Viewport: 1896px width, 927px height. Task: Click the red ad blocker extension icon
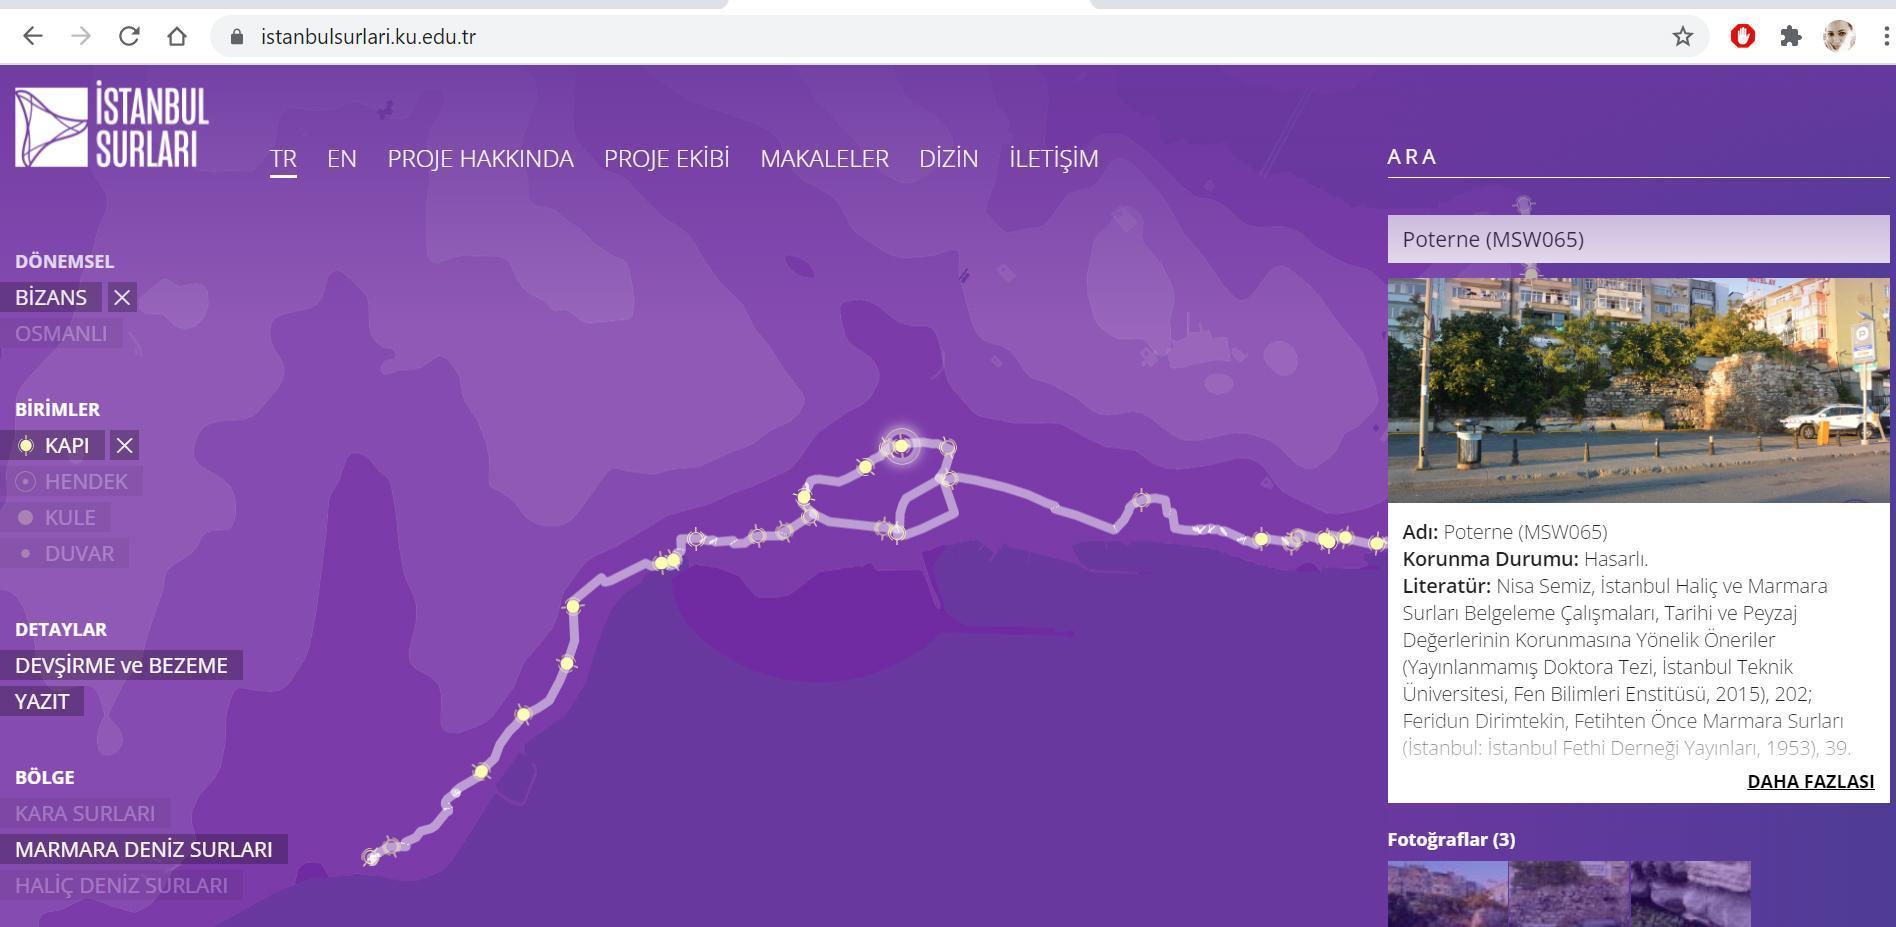tap(1742, 37)
